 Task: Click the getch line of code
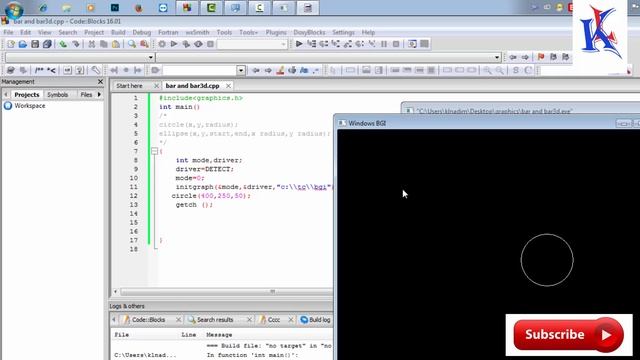(194, 205)
